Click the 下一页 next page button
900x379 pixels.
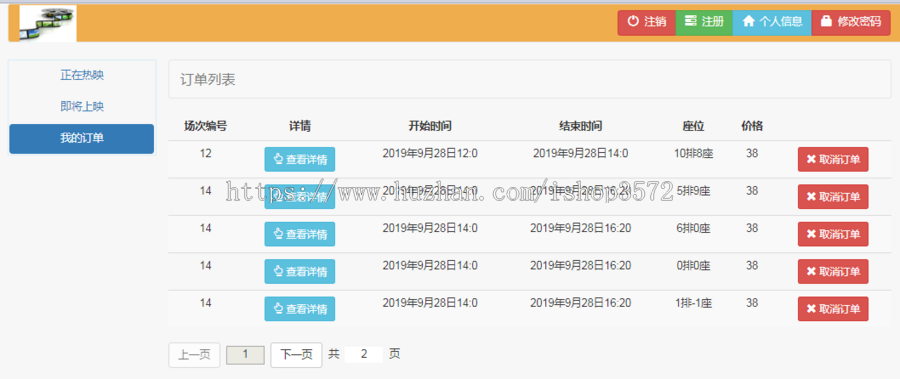click(x=296, y=355)
